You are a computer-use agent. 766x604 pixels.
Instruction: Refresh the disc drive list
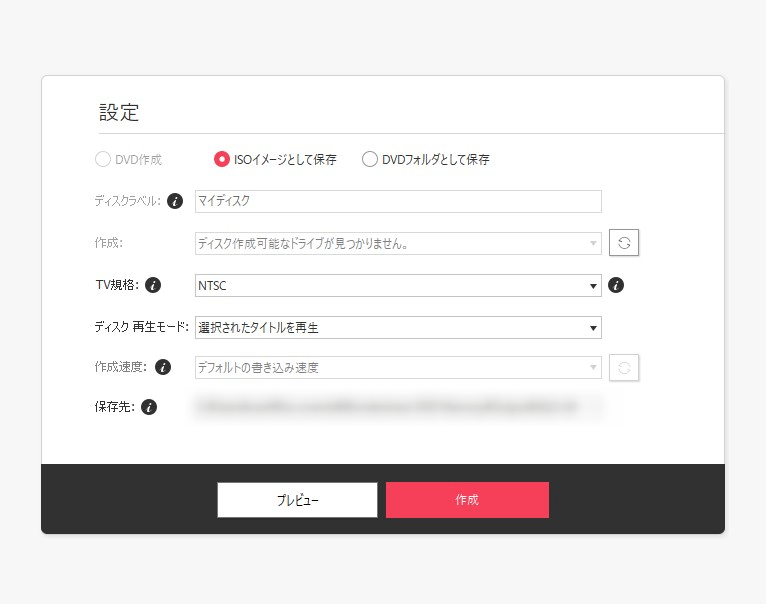coord(624,243)
